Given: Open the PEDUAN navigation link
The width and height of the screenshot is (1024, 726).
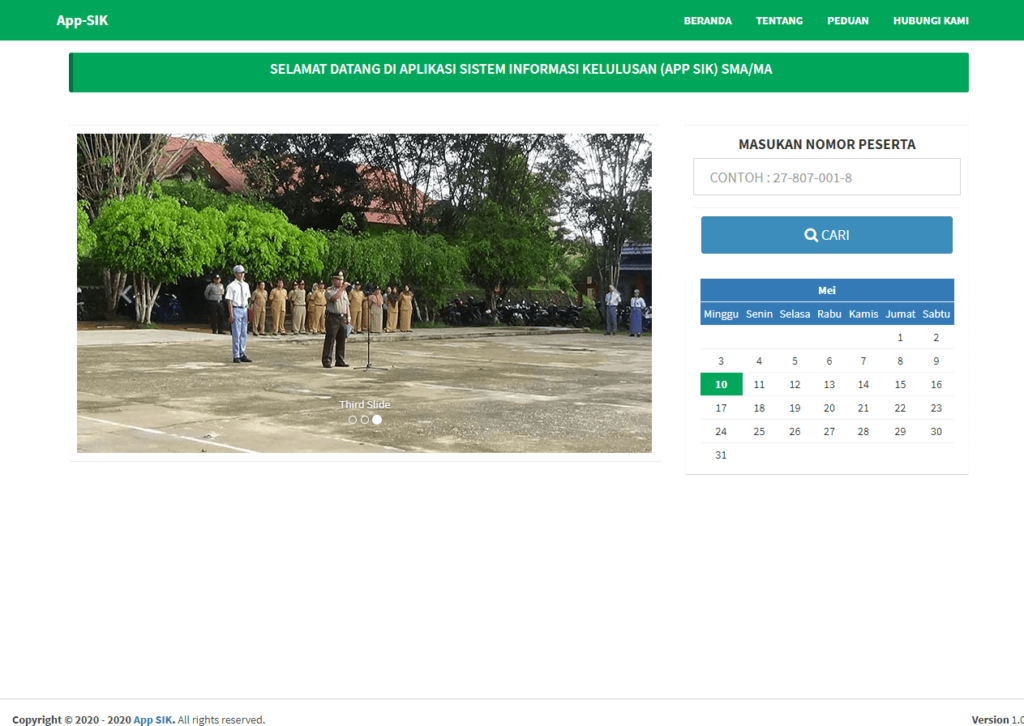Looking at the screenshot, I should click(x=847, y=21).
